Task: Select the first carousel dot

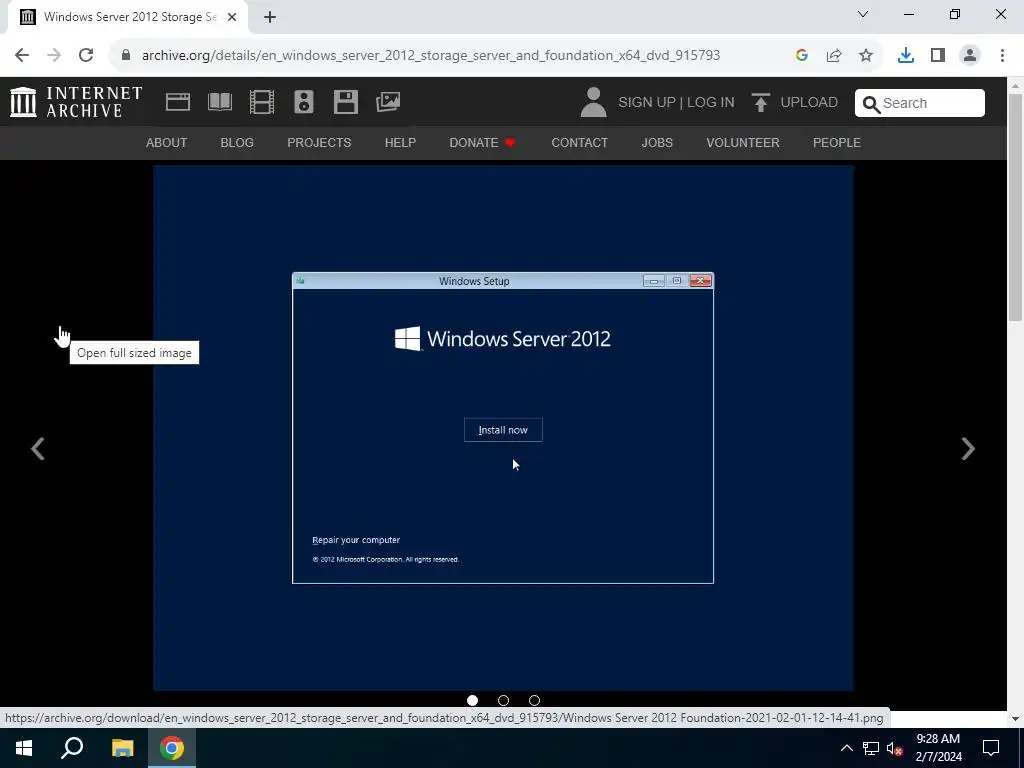Action: tap(472, 700)
